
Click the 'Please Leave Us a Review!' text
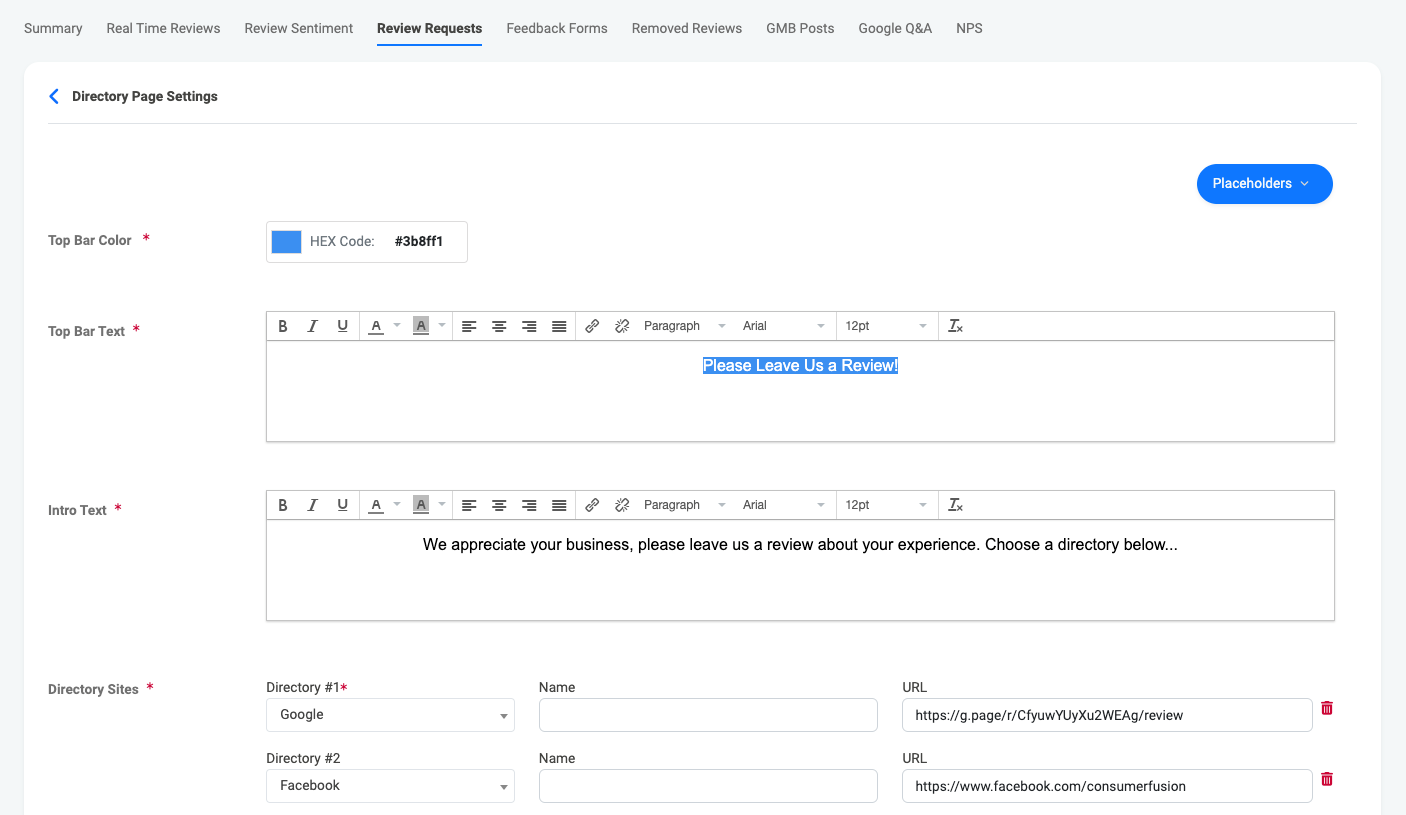800,366
